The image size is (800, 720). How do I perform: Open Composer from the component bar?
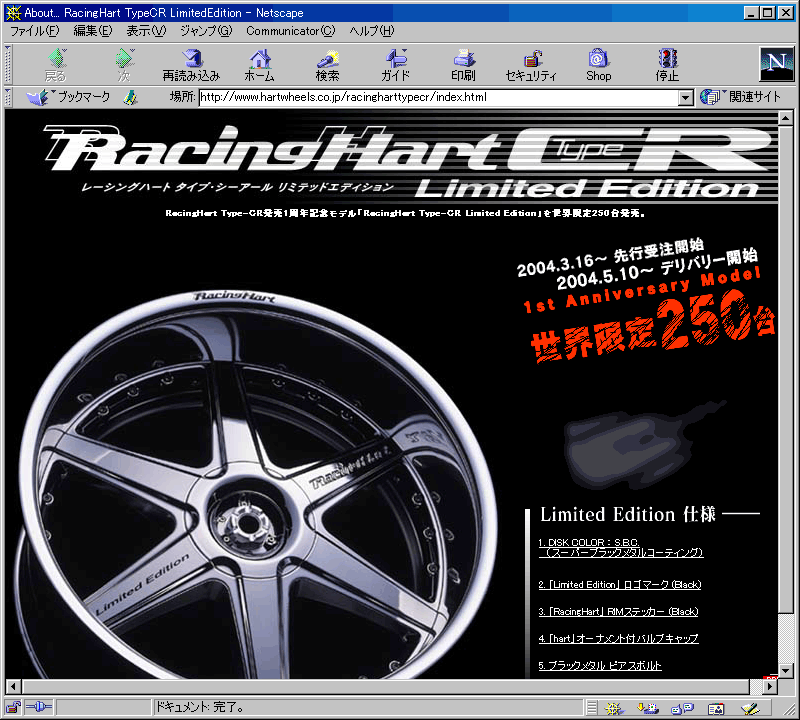point(750,708)
